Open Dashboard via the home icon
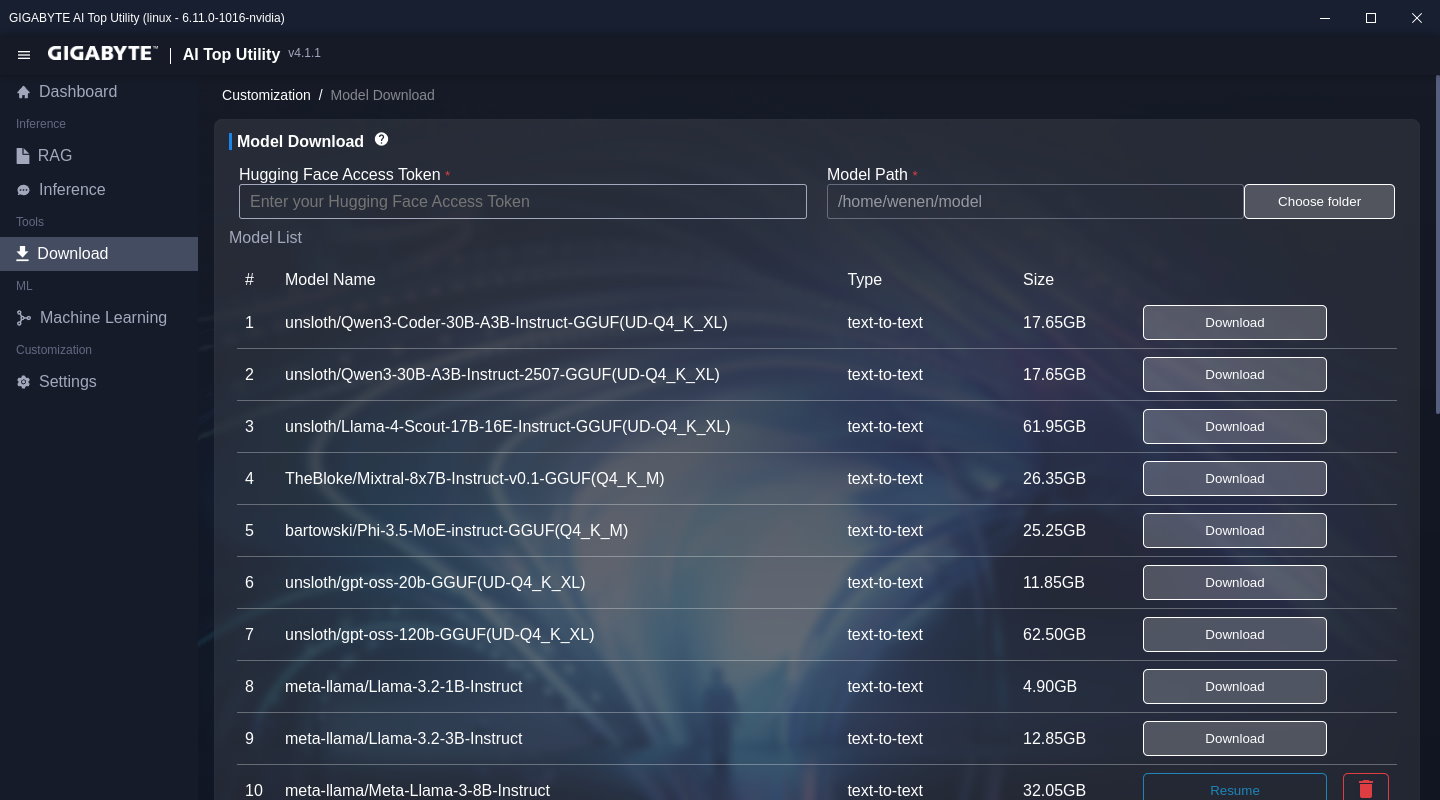 (24, 92)
